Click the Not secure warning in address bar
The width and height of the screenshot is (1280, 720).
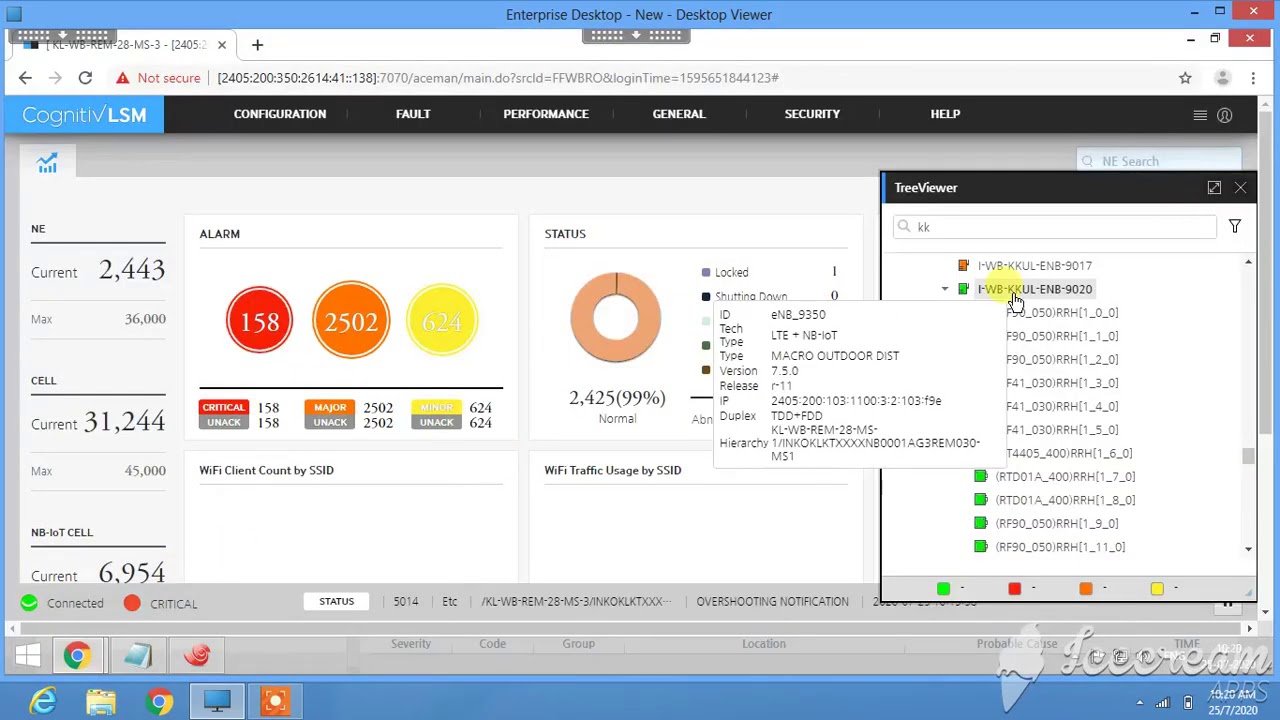click(158, 78)
